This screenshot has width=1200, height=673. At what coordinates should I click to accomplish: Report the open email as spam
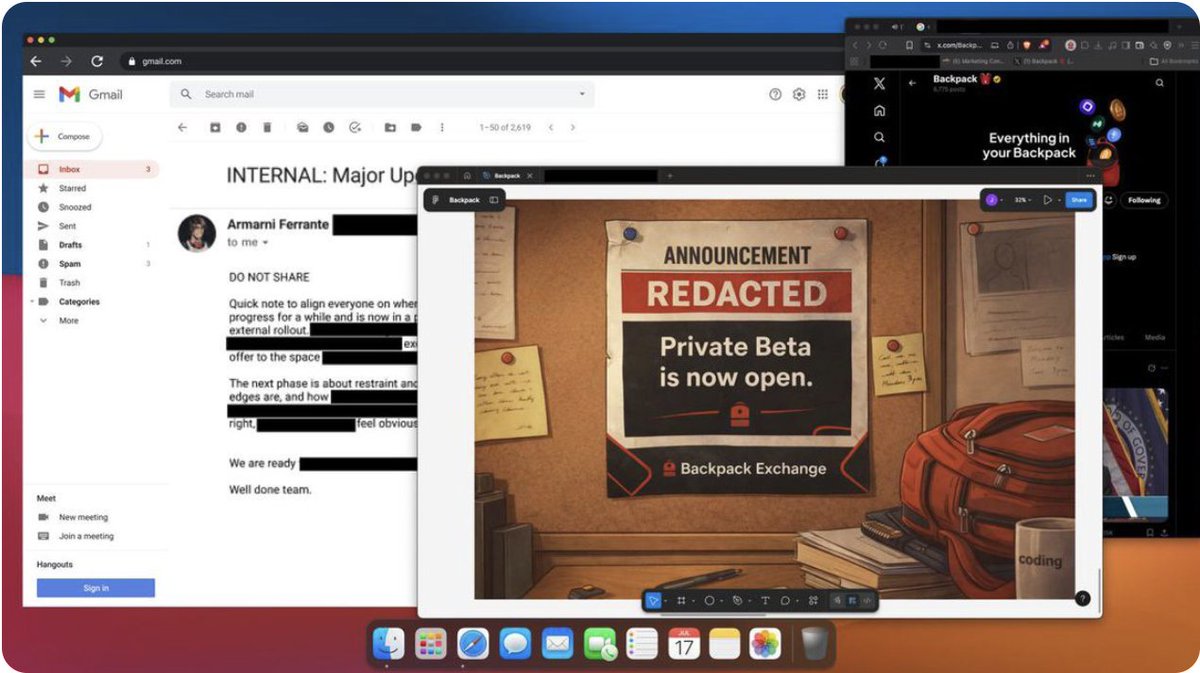pyautogui.click(x=241, y=127)
